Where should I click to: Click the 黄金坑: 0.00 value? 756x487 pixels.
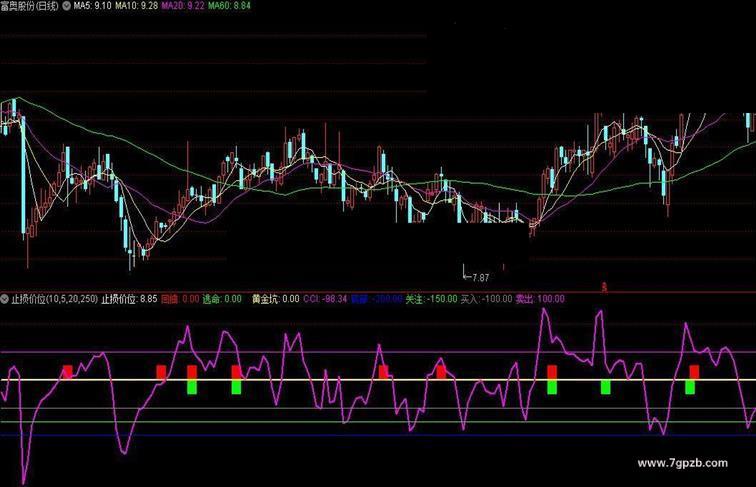(275, 299)
